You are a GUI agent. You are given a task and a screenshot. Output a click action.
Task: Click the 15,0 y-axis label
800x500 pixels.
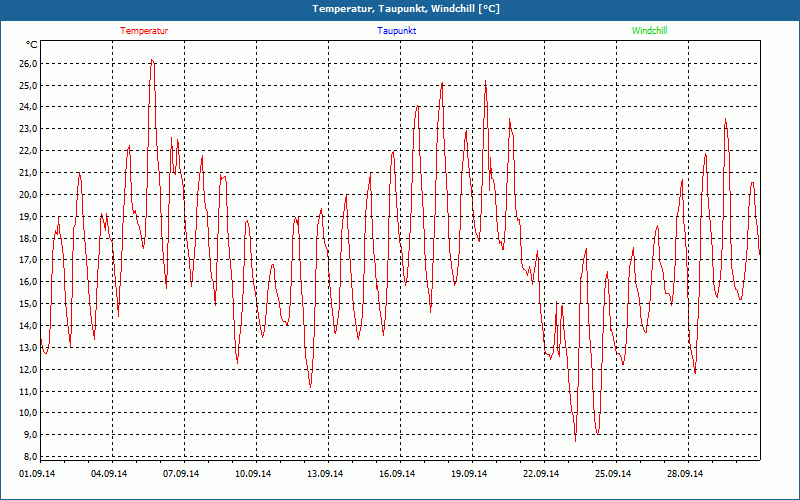[28, 304]
